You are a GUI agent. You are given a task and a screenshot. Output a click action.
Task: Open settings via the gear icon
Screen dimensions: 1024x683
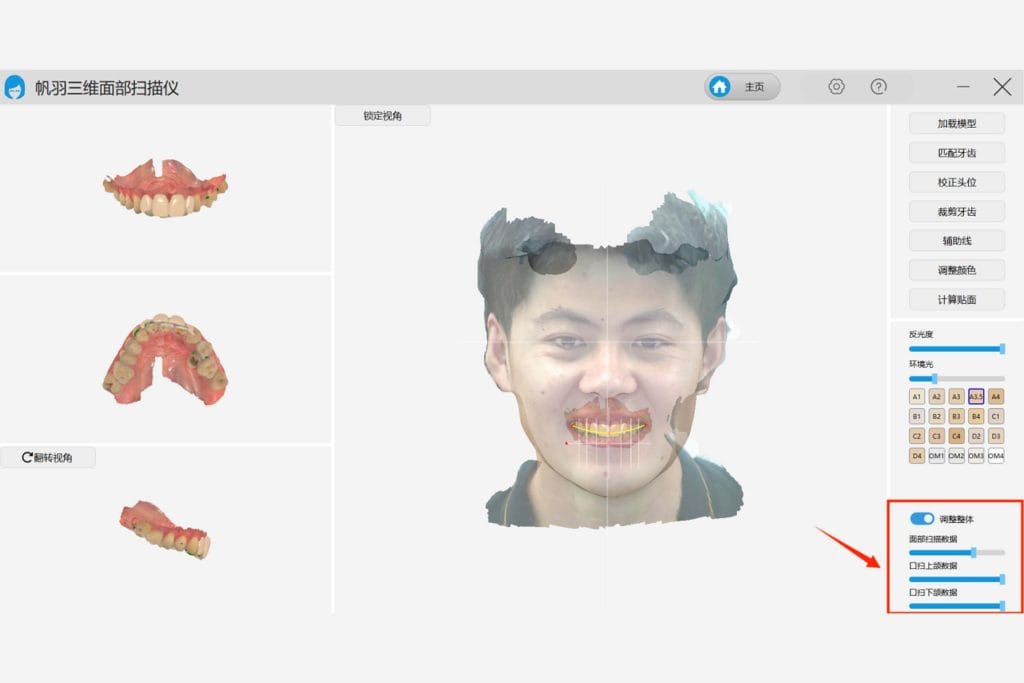coord(836,86)
